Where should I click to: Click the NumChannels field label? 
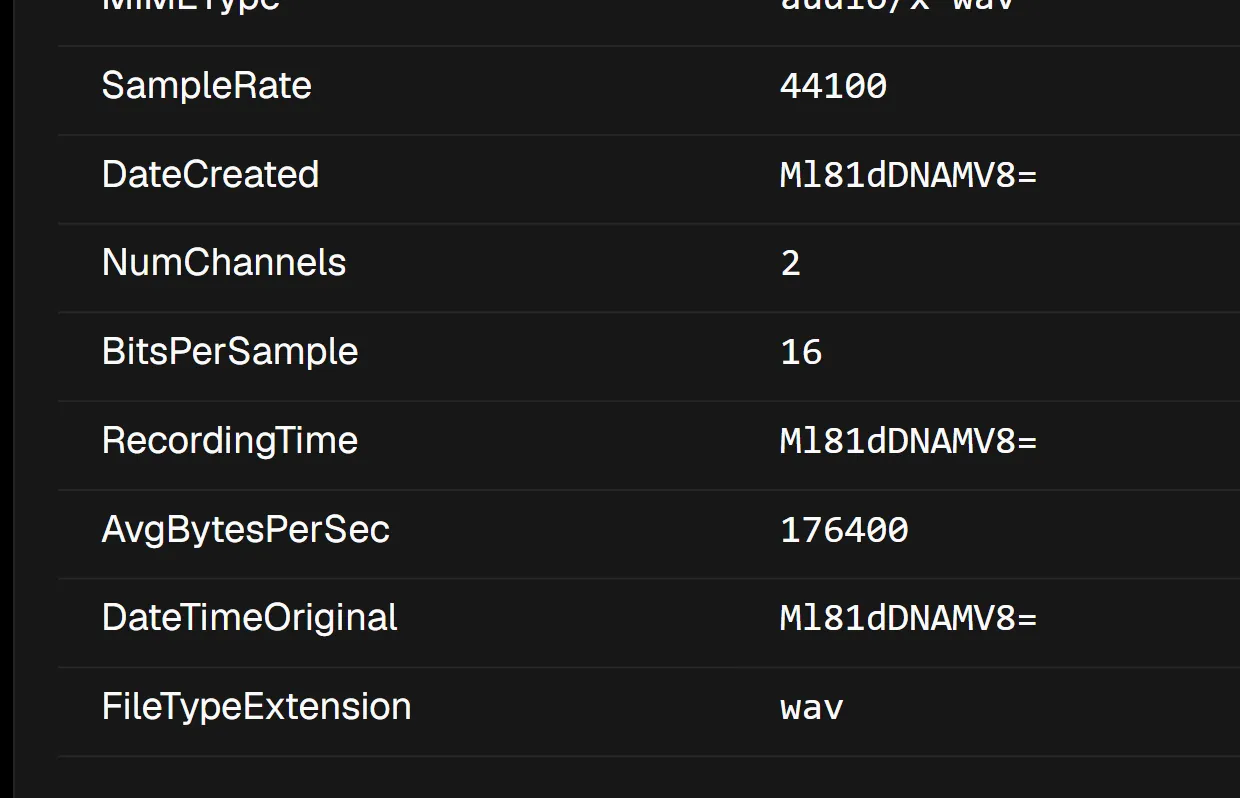[224, 263]
